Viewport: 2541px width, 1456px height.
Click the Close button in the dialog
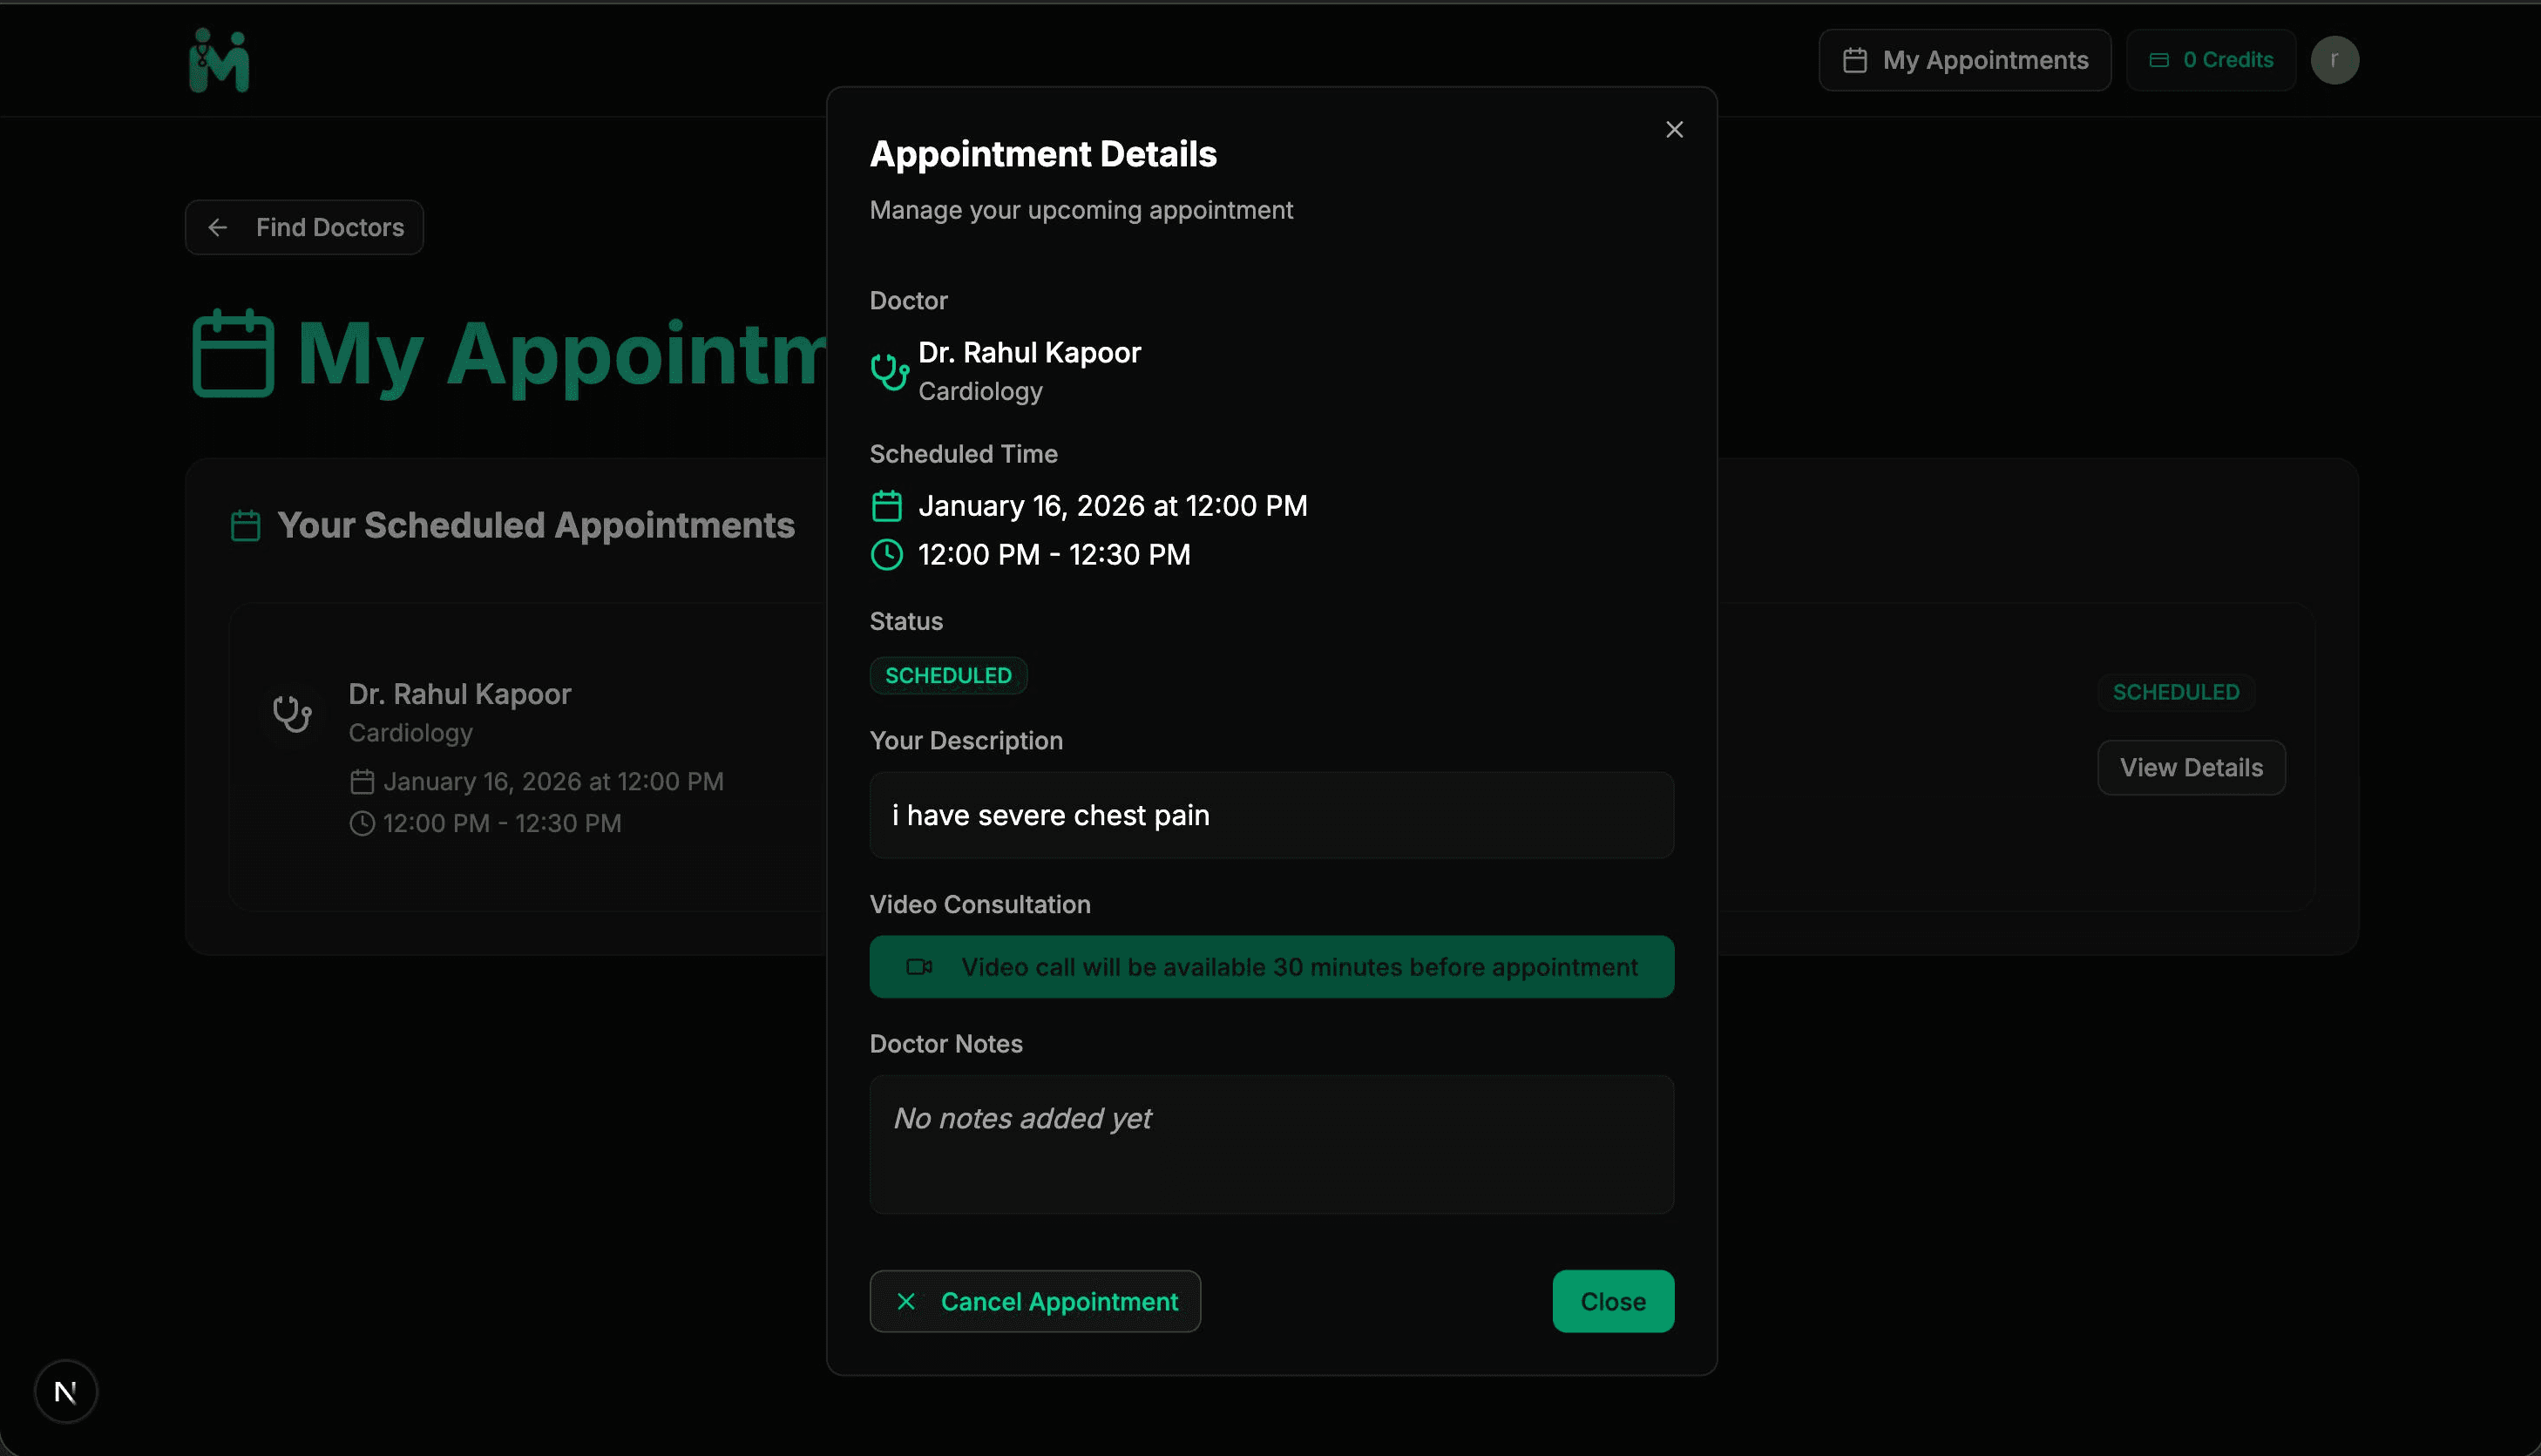pos(1612,1301)
